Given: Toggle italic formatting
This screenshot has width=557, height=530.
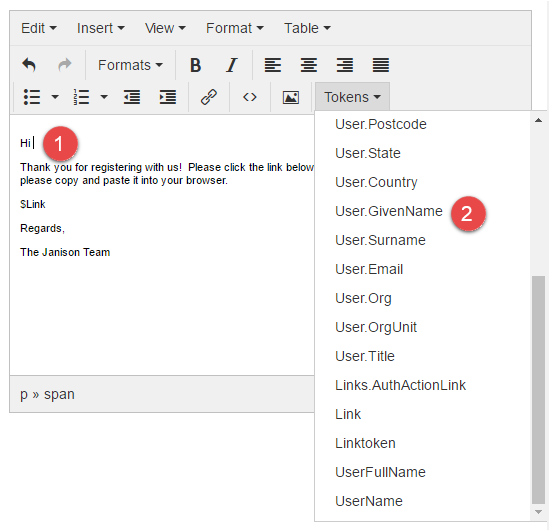Looking at the screenshot, I should (232, 65).
